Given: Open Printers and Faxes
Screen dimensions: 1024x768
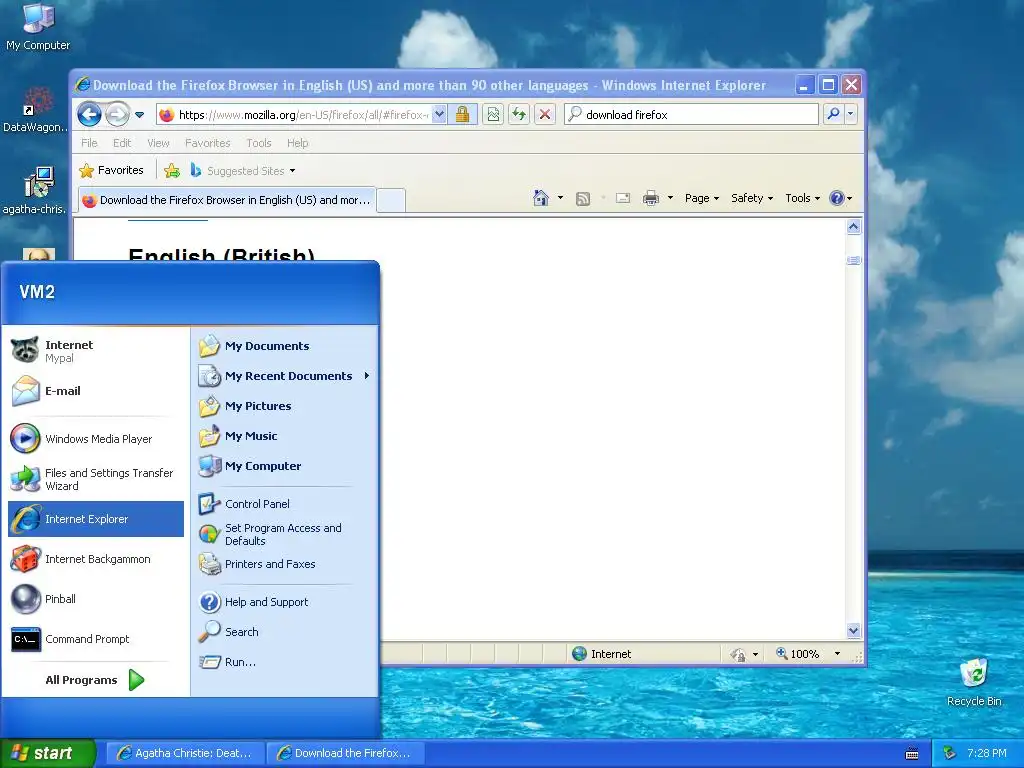Looking at the screenshot, I should coord(285,564).
